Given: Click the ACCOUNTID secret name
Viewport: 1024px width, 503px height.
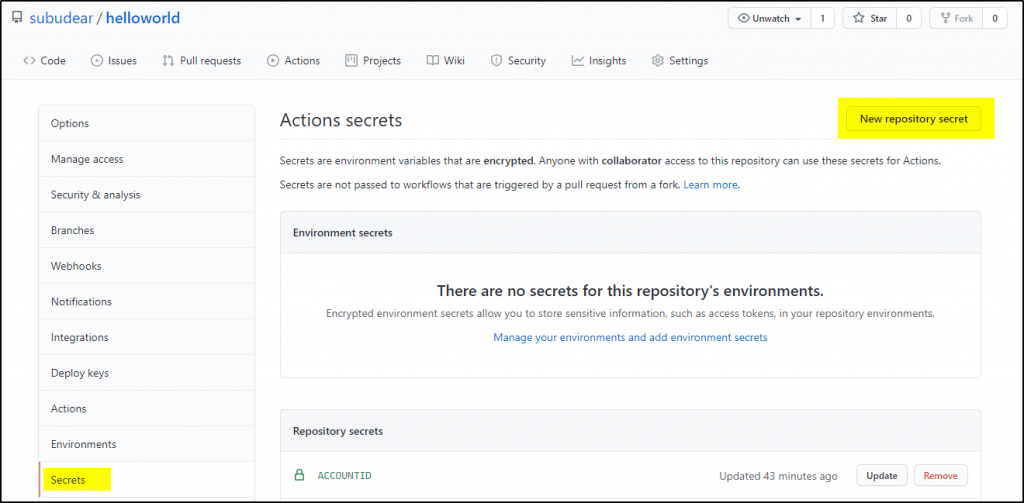Looking at the screenshot, I should pos(344,476).
